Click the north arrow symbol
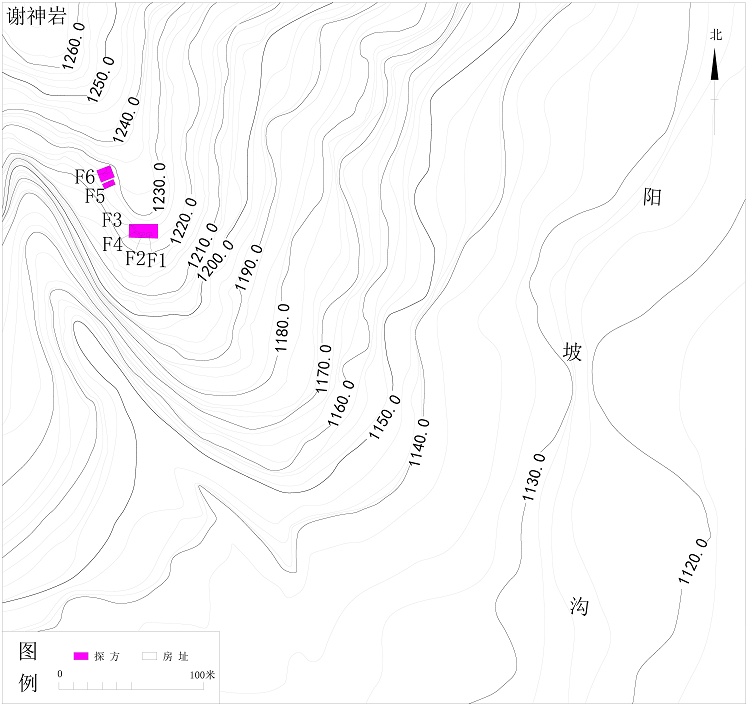This screenshot has width=752, height=706. pyautogui.click(x=715, y=66)
